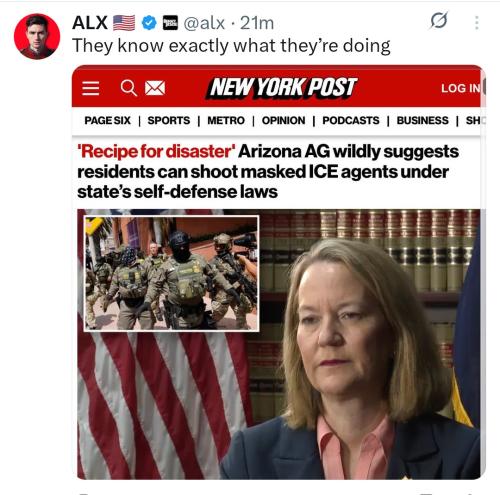Click the envelope email icon

[x=155, y=88]
